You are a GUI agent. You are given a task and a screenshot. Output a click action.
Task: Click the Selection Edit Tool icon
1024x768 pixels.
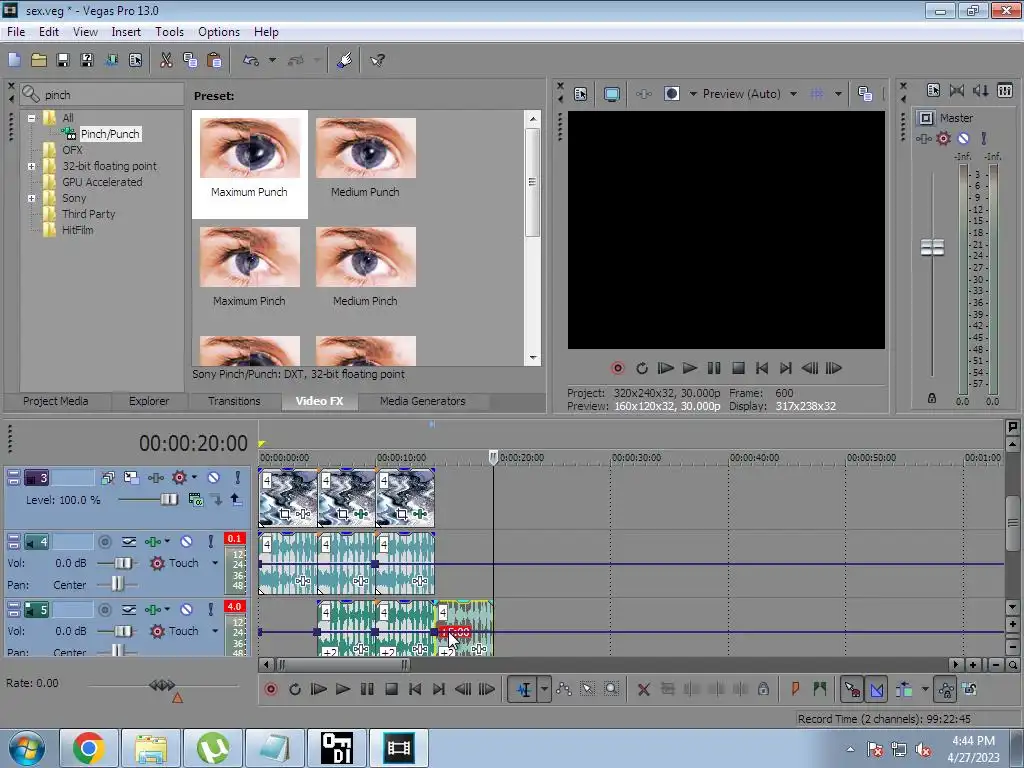click(x=587, y=689)
